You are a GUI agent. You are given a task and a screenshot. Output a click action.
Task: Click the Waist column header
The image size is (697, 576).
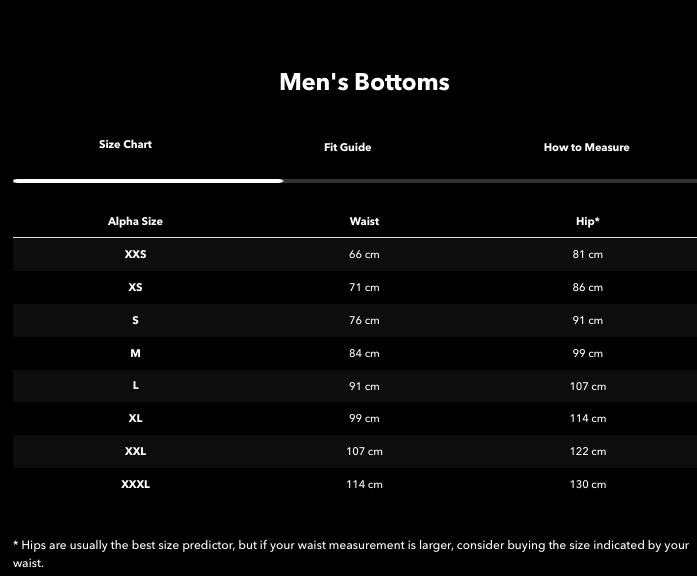click(x=364, y=221)
